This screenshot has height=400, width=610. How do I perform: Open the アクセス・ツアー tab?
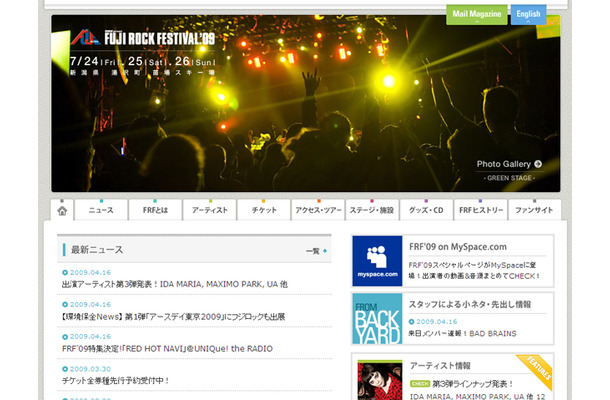pos(318,210)
